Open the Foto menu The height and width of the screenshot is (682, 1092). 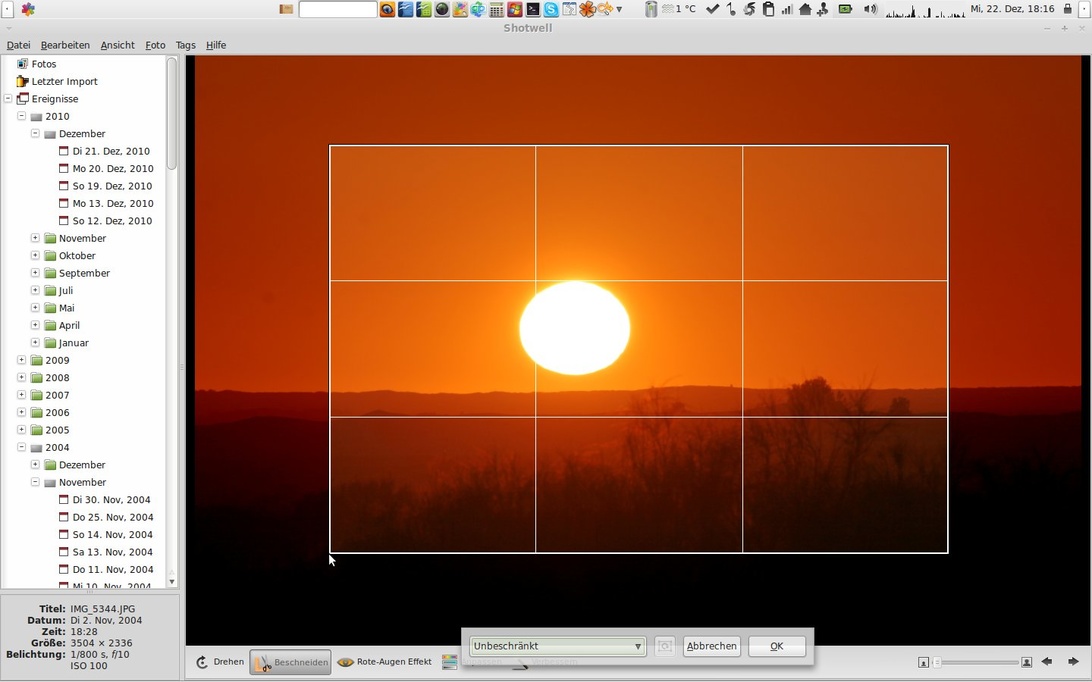tap(155, 45)
